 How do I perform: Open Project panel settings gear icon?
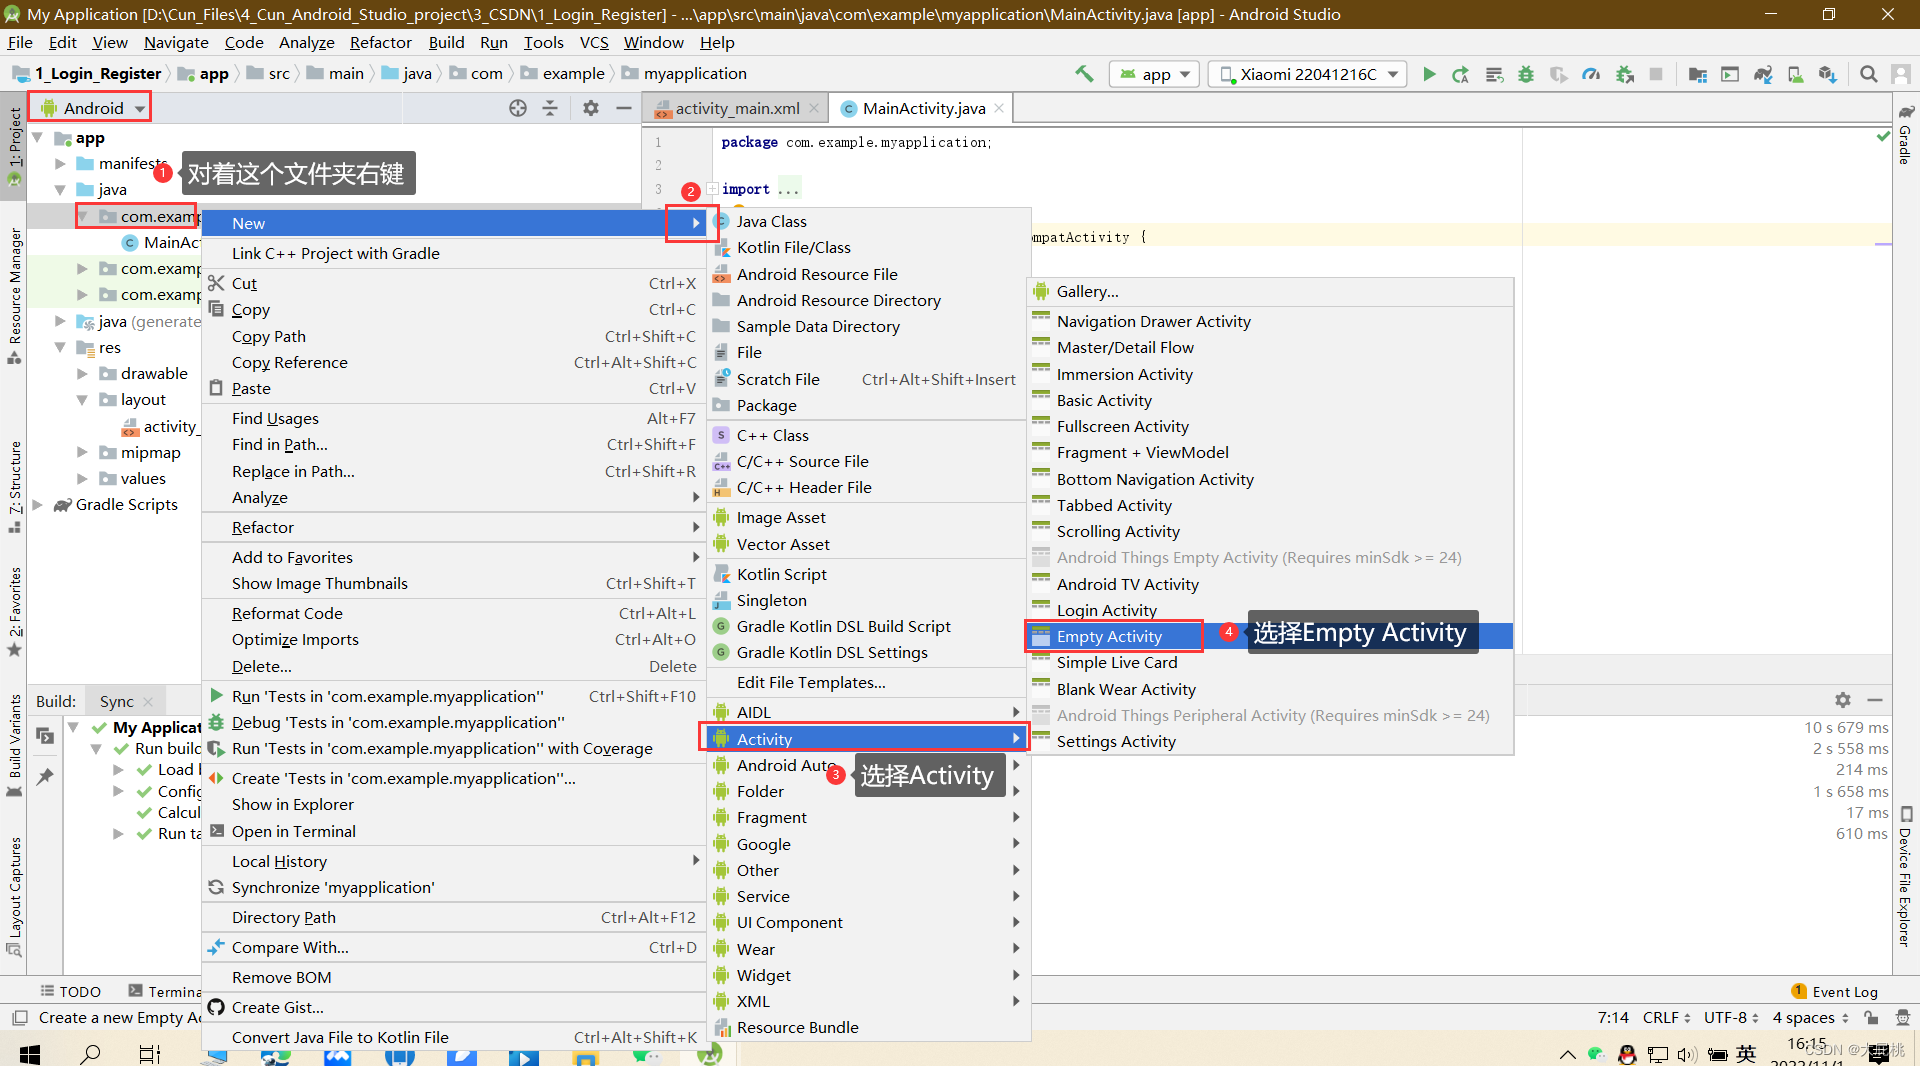coord(591,108)
